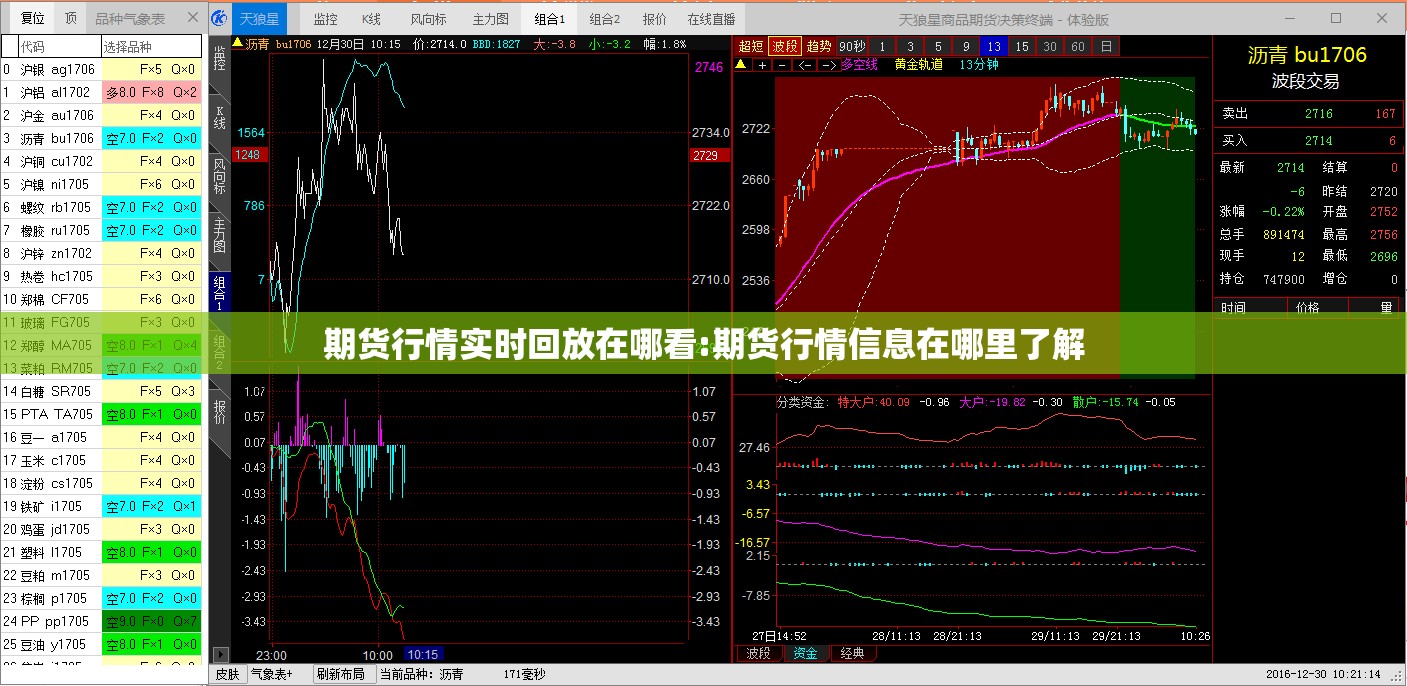
Task: Select PTA TA705 row
Action: coord(101,414)
